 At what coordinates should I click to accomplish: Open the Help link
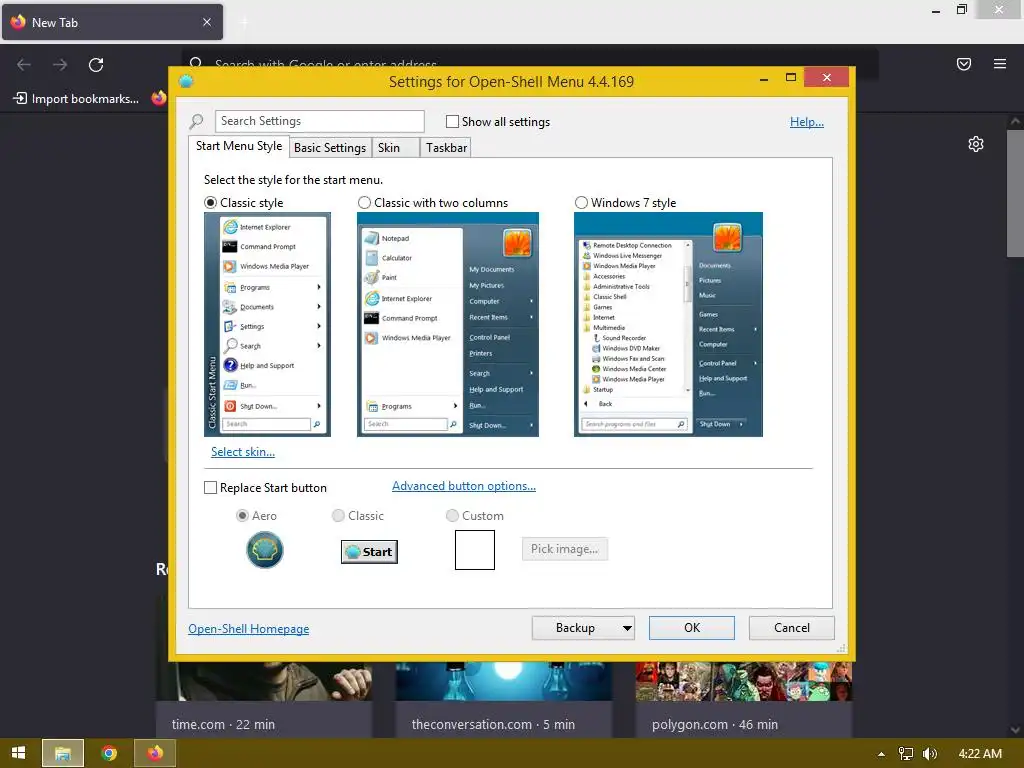pos(807,122)
